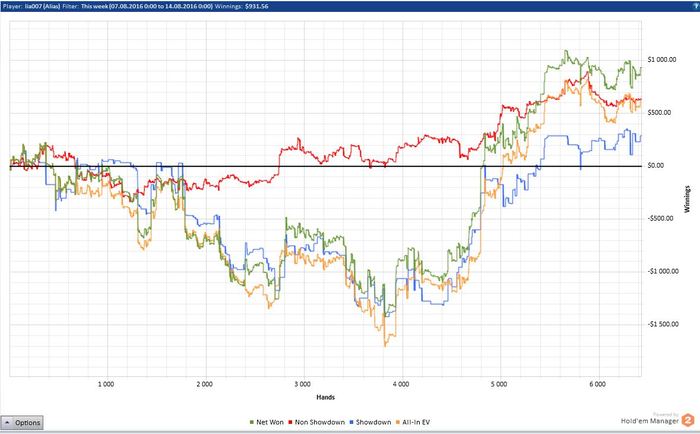
Task: Click the "Hold'em Manager" branding text
Action: [650, 421]
